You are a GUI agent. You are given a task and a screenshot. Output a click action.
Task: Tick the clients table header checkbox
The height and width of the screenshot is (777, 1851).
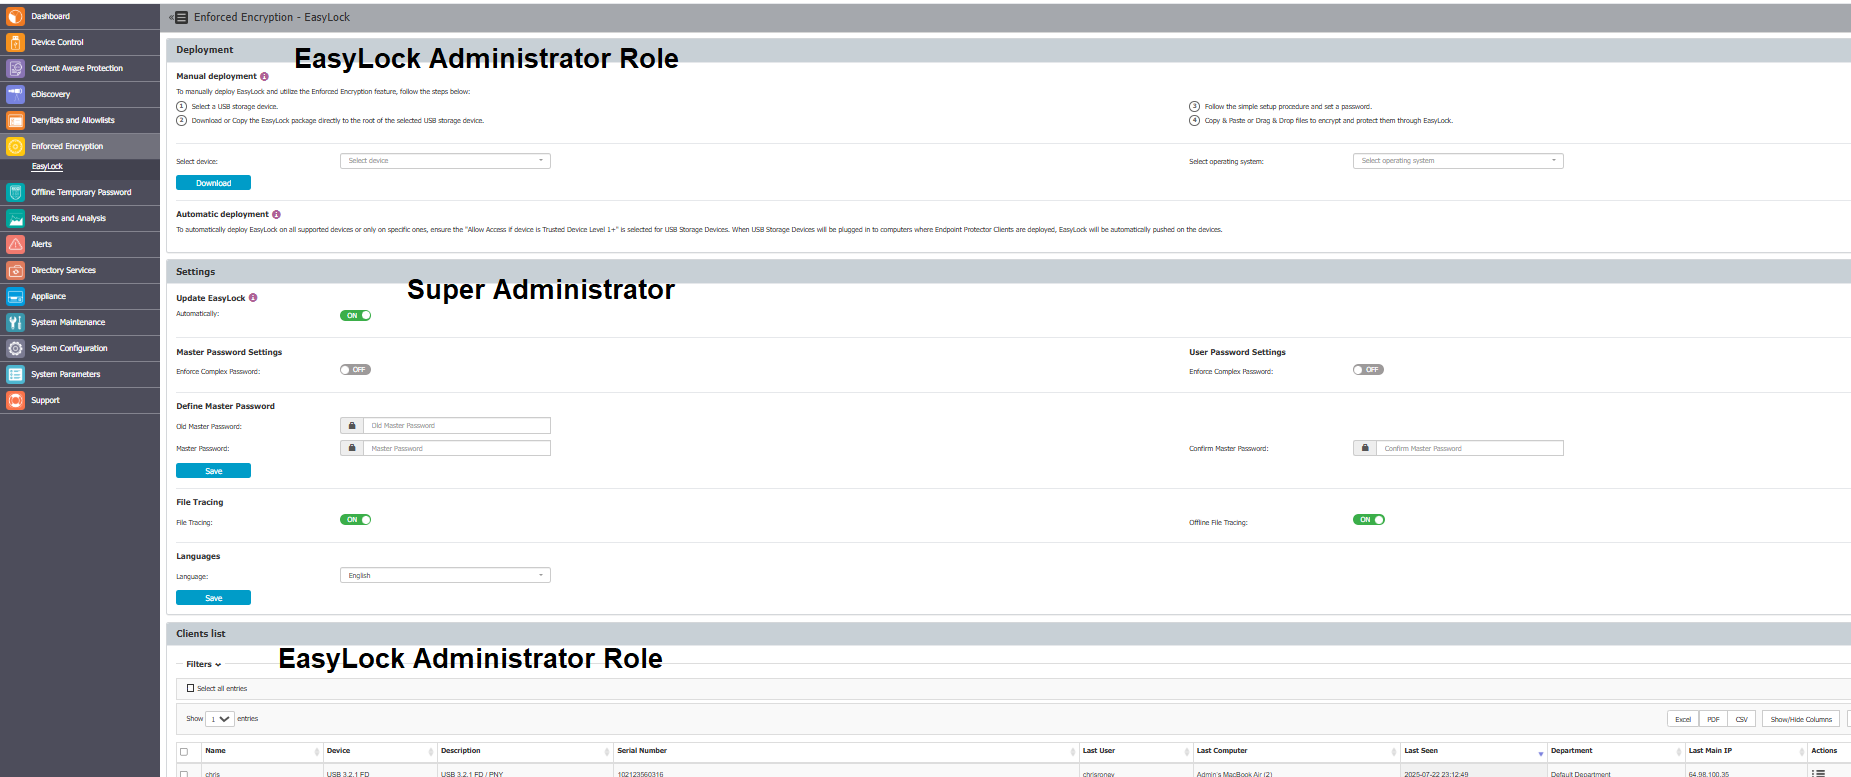[183, 751]
